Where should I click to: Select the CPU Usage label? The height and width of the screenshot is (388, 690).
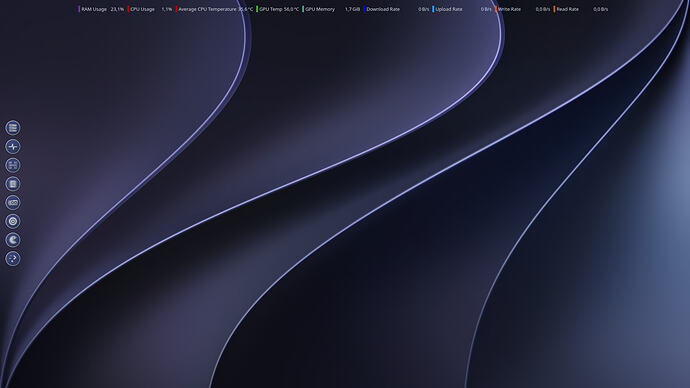(142, 9)
